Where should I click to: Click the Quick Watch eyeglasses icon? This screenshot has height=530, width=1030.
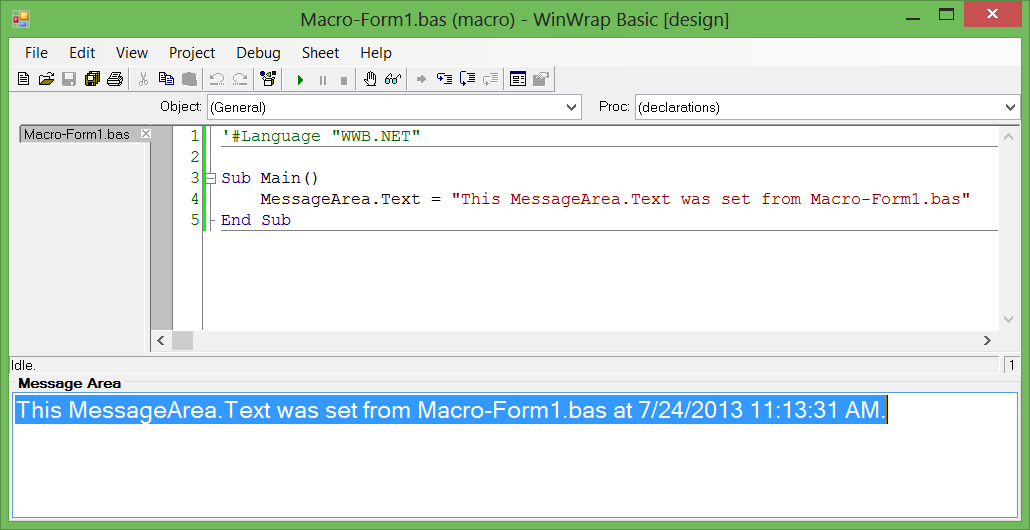pyautogui.click(x=393, y=80)
